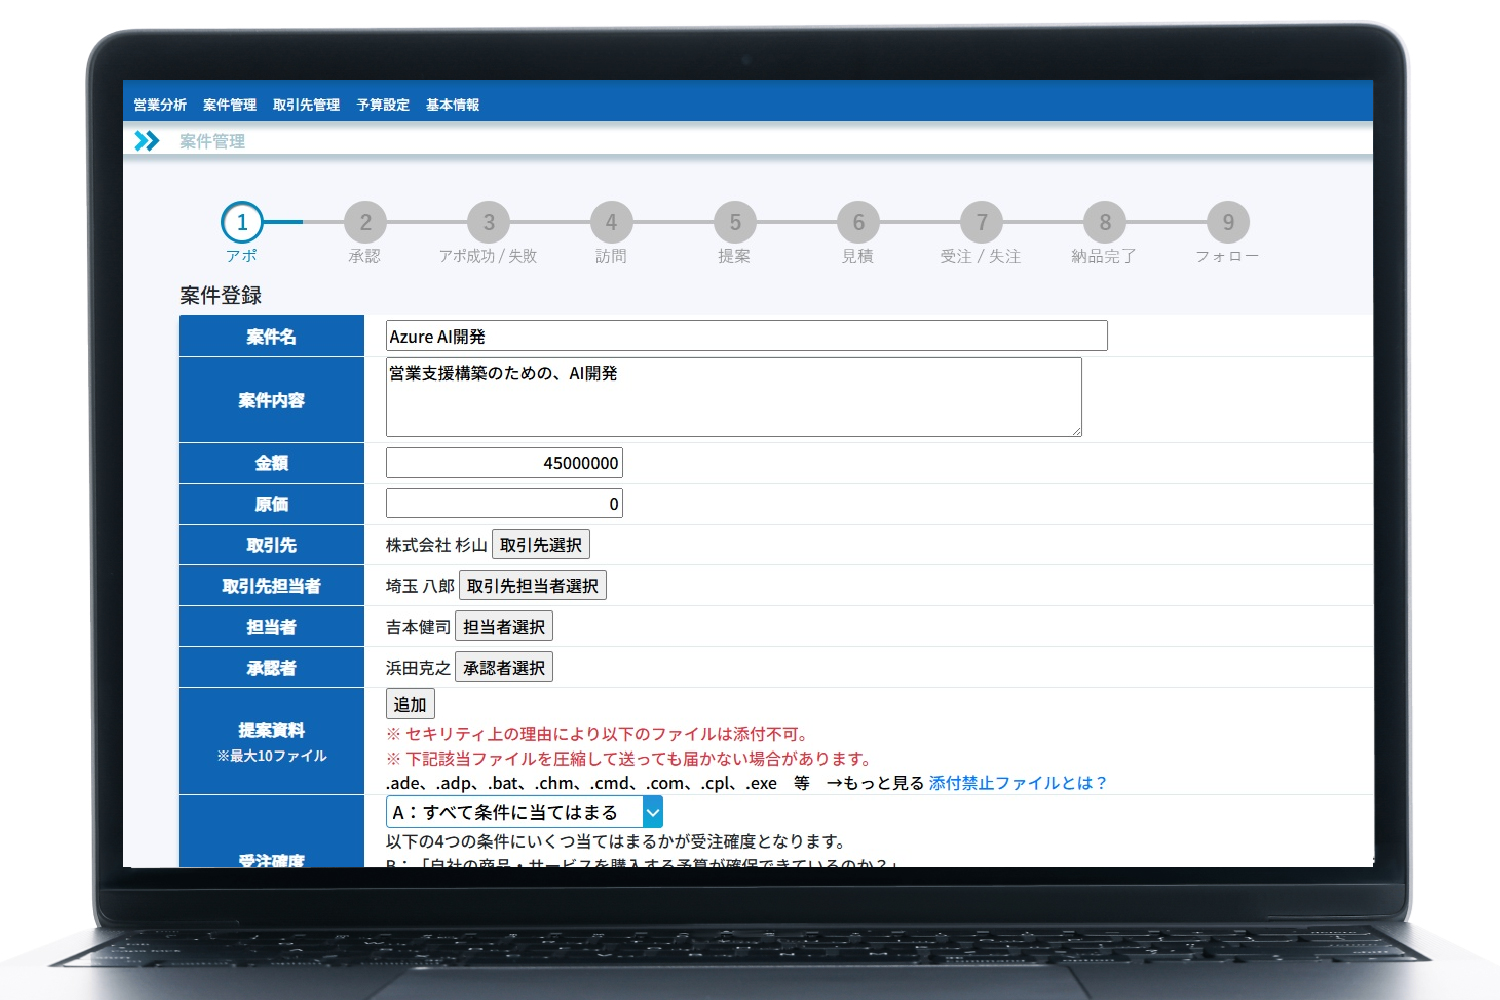Select step 1 アポ circle
Screen dimensions: 1500x1000
242,222
